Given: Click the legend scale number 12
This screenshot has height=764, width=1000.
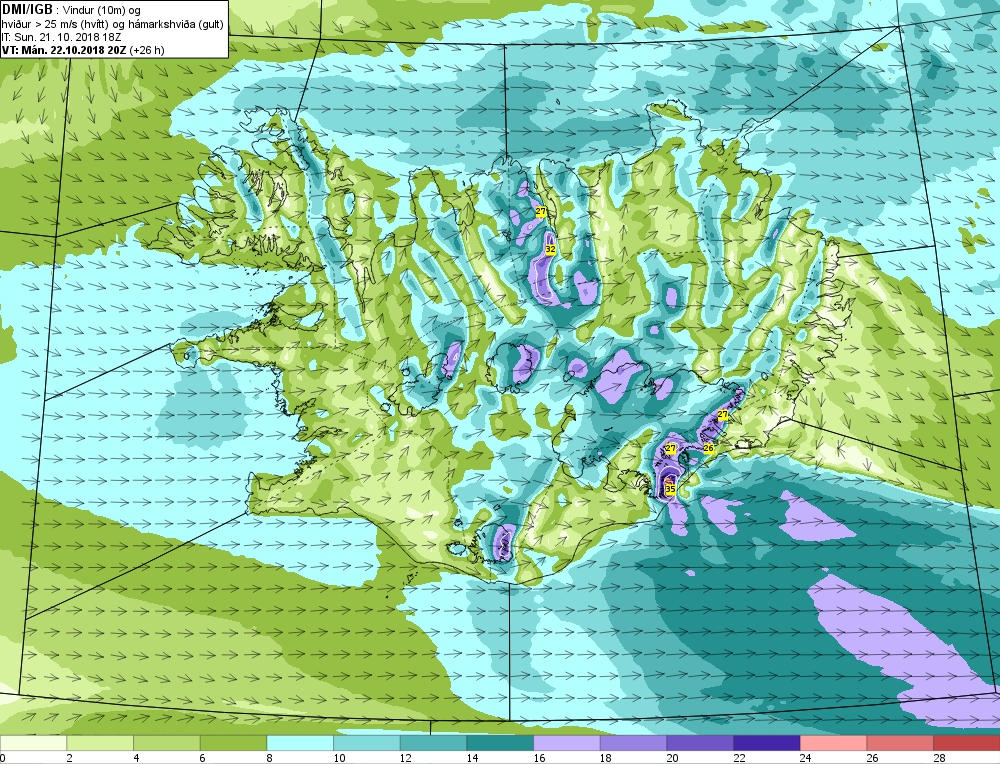Looking at the screenshot, I should pos(406,758).
